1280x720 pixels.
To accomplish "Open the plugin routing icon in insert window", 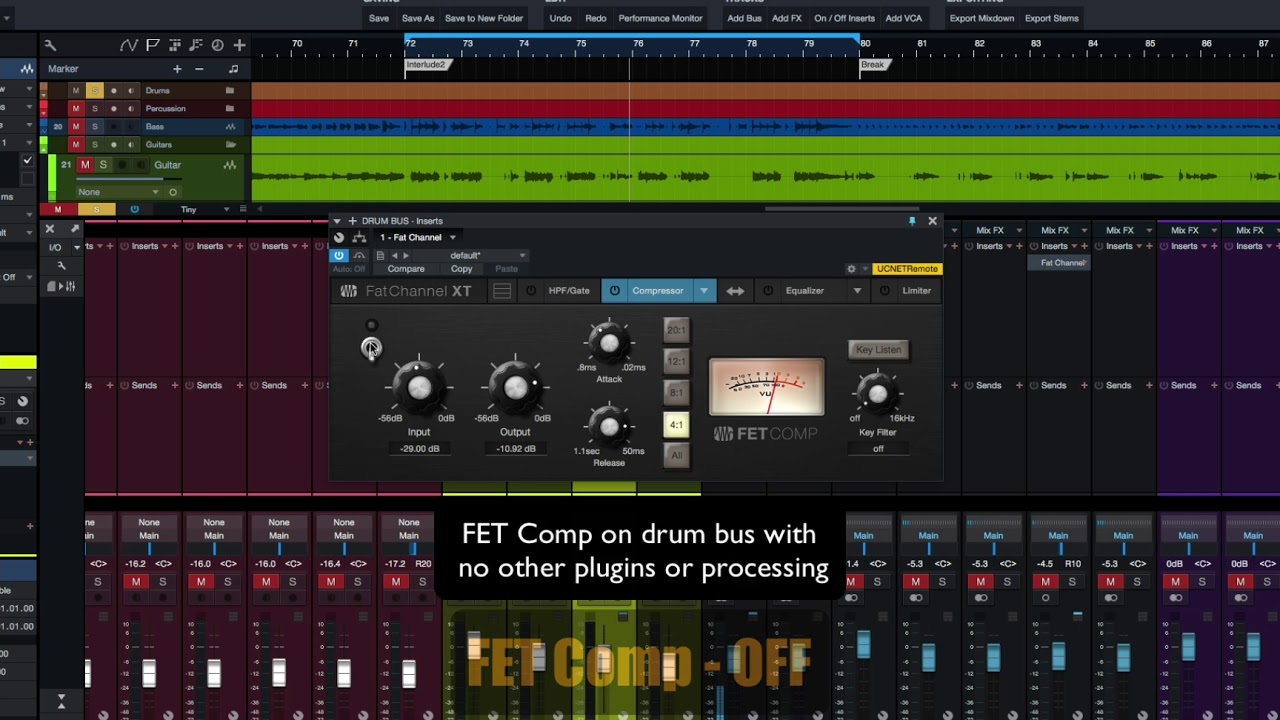I will click(359, 238).
